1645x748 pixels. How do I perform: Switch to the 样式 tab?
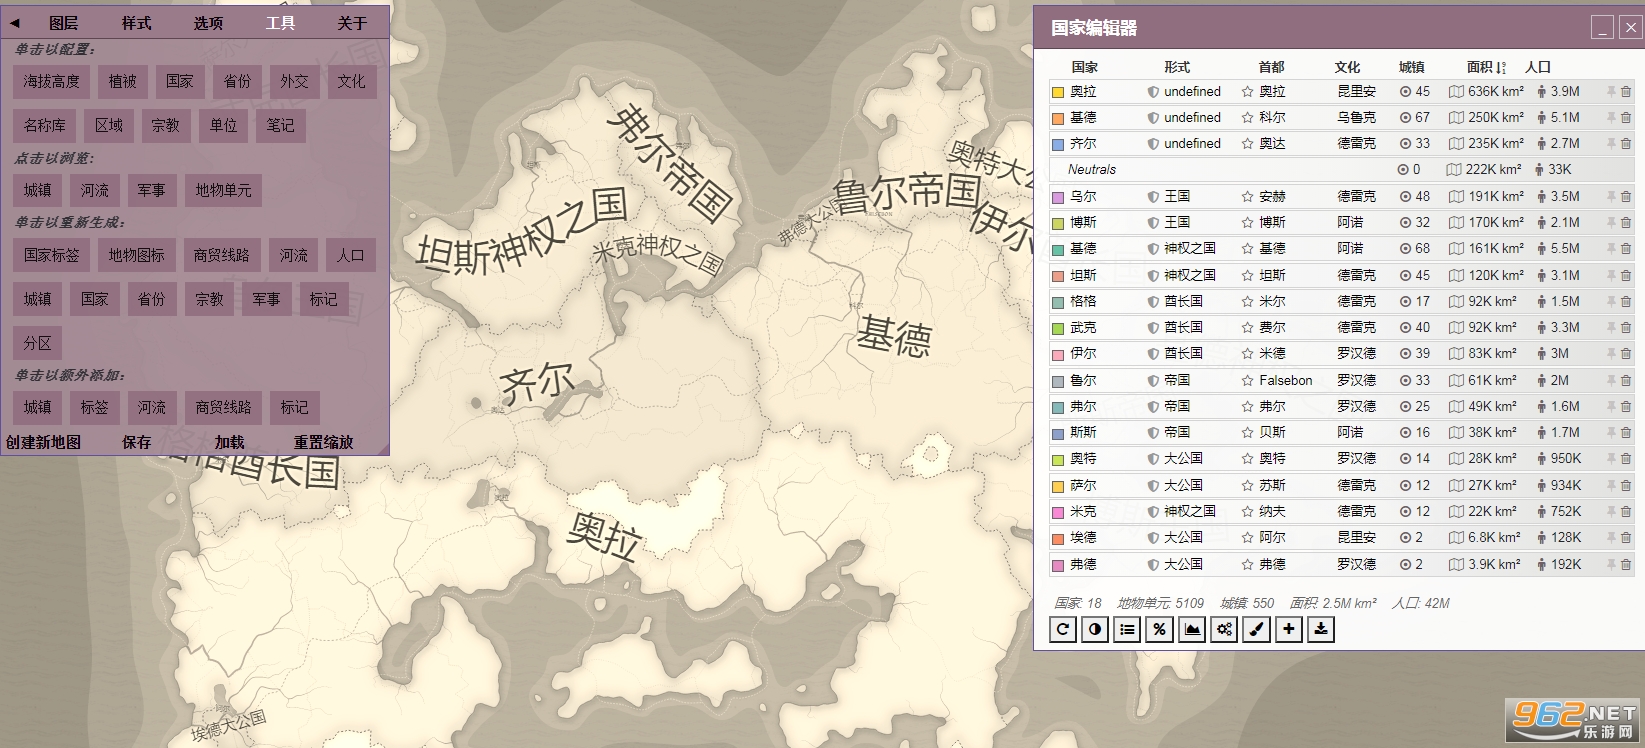[136, 22]
